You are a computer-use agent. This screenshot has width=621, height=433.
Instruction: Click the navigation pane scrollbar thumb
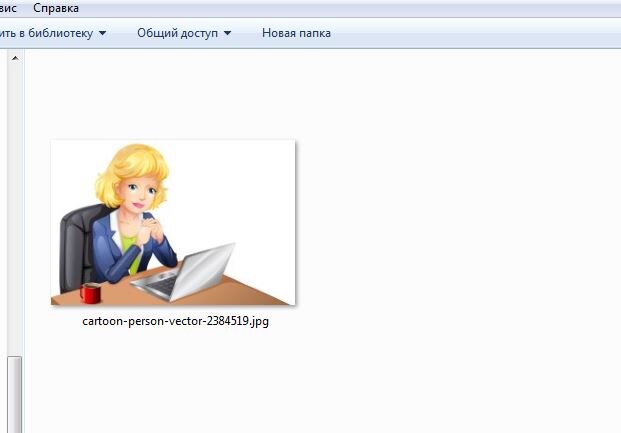tap(15, 394)
